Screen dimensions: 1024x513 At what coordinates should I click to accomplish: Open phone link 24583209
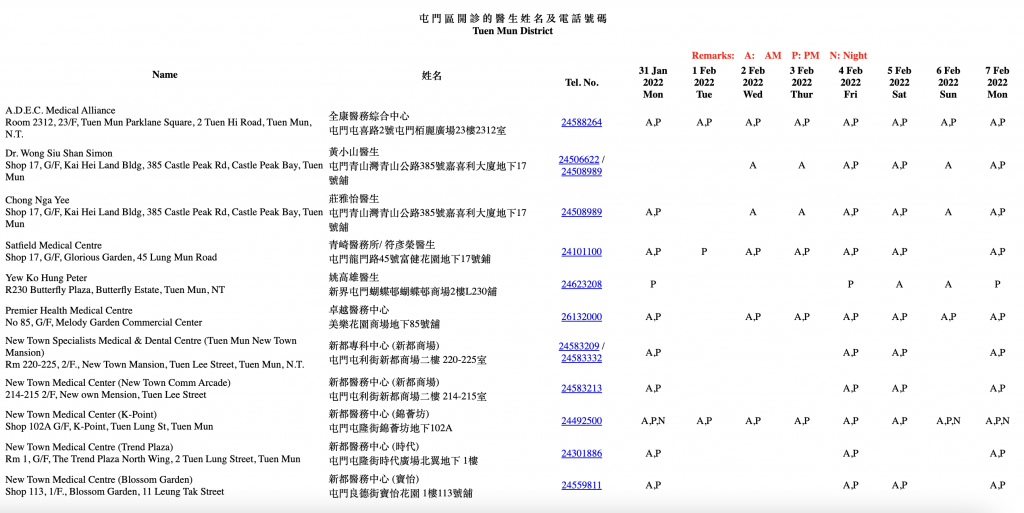[x=579, y=346]
